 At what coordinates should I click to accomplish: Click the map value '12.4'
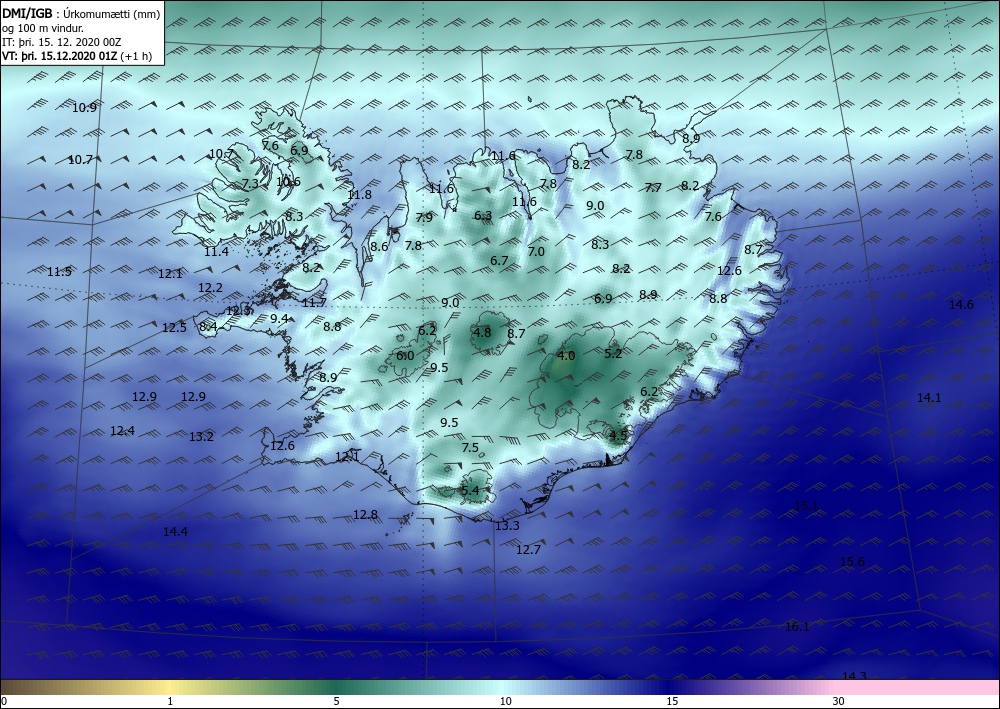[x=122, y=430]
